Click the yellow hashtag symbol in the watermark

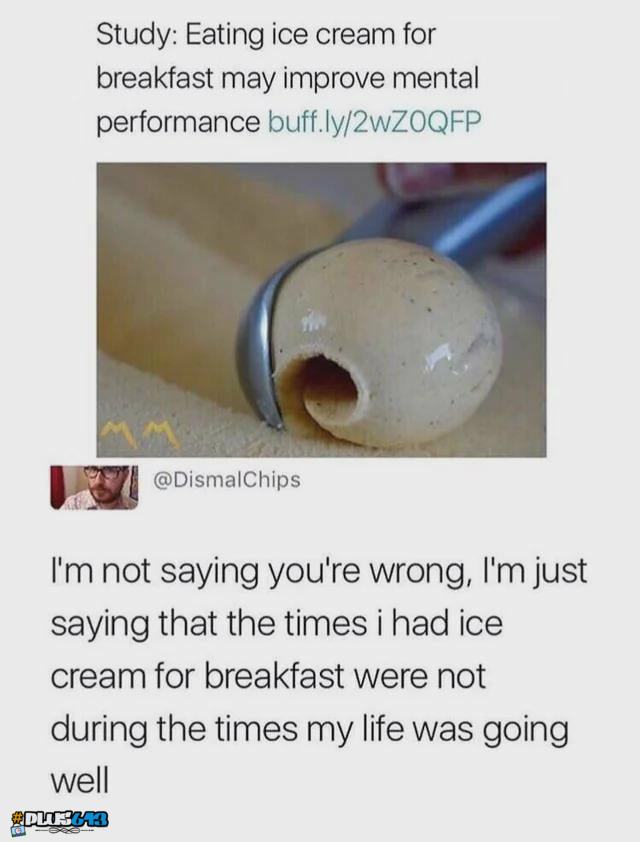coord(18,818)
